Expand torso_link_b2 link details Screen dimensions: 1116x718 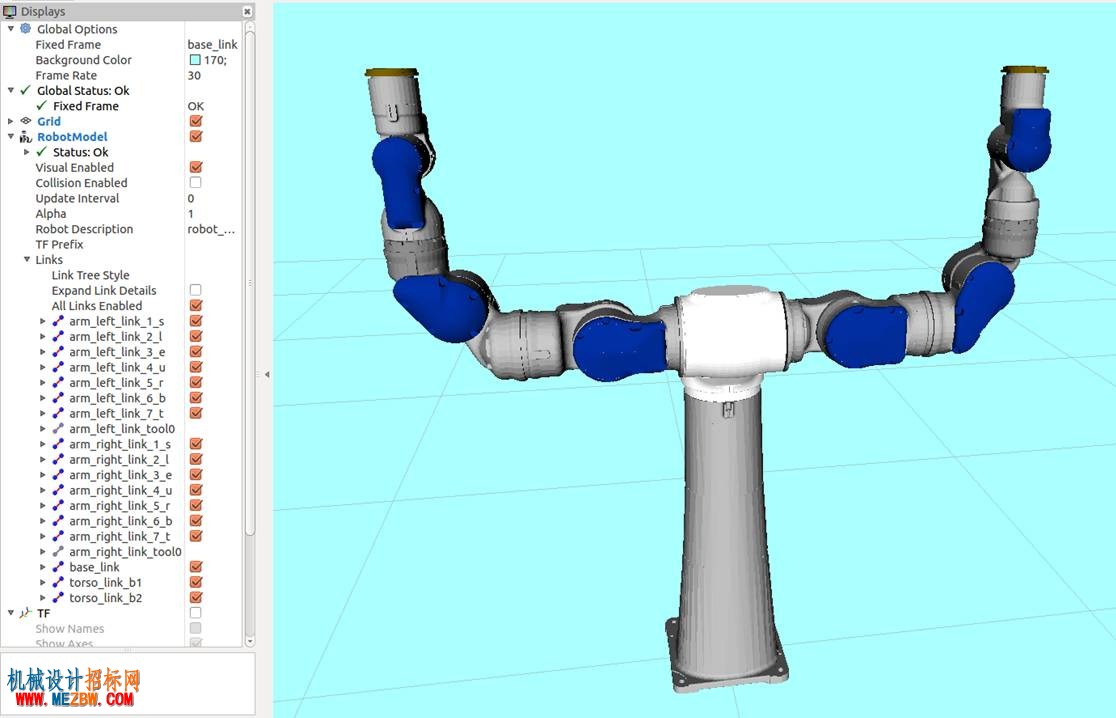43,598
